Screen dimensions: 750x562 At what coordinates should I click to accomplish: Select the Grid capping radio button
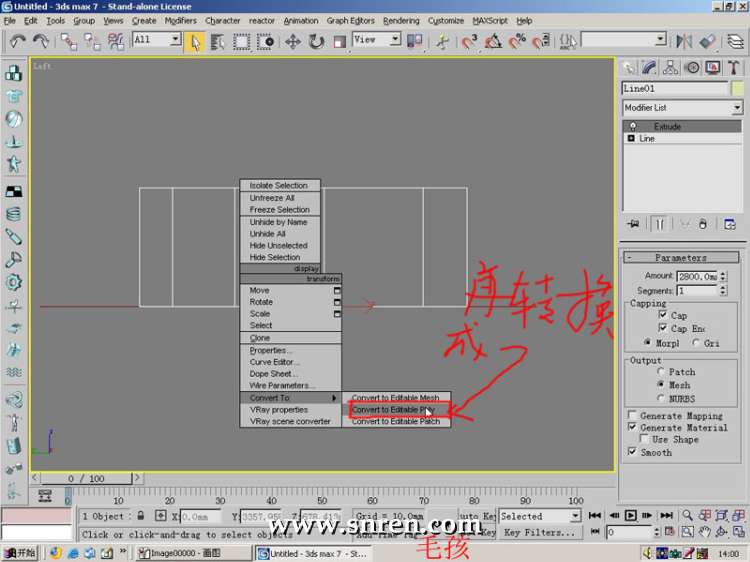click(x=696, y=342)
